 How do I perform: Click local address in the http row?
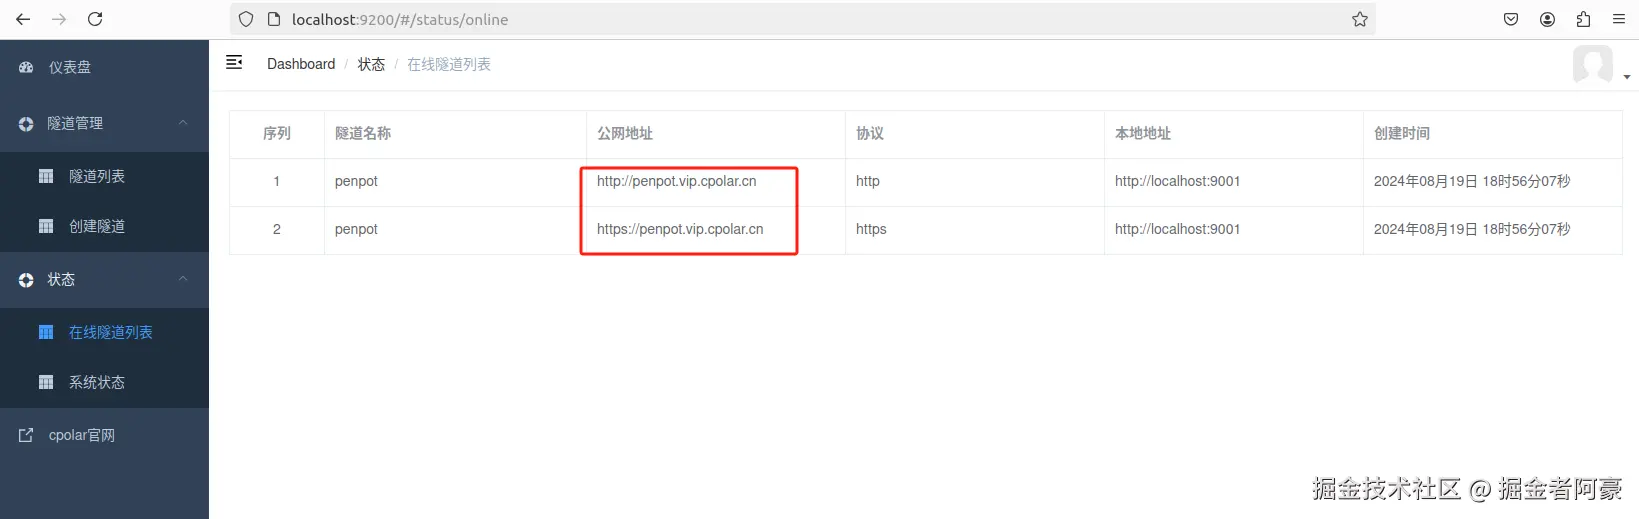point(1178,181)
